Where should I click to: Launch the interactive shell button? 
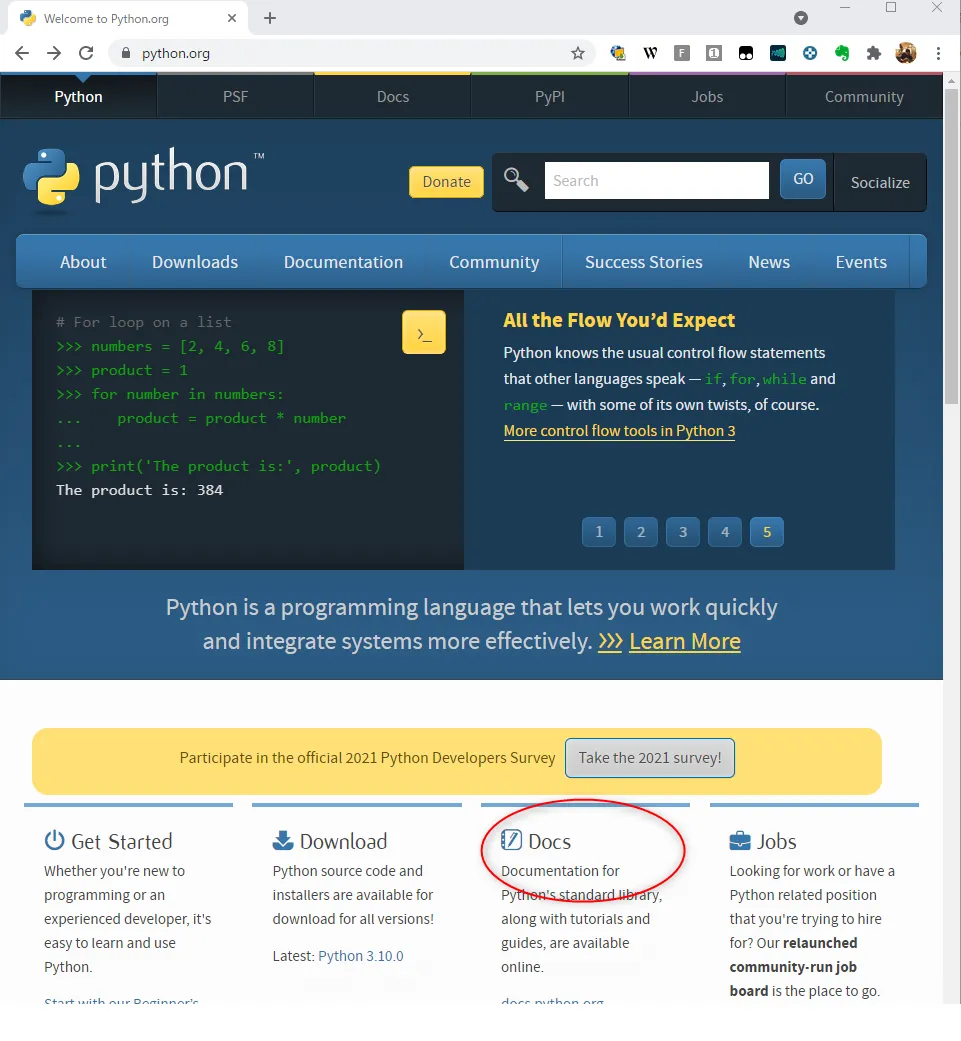tap(423, 333)
